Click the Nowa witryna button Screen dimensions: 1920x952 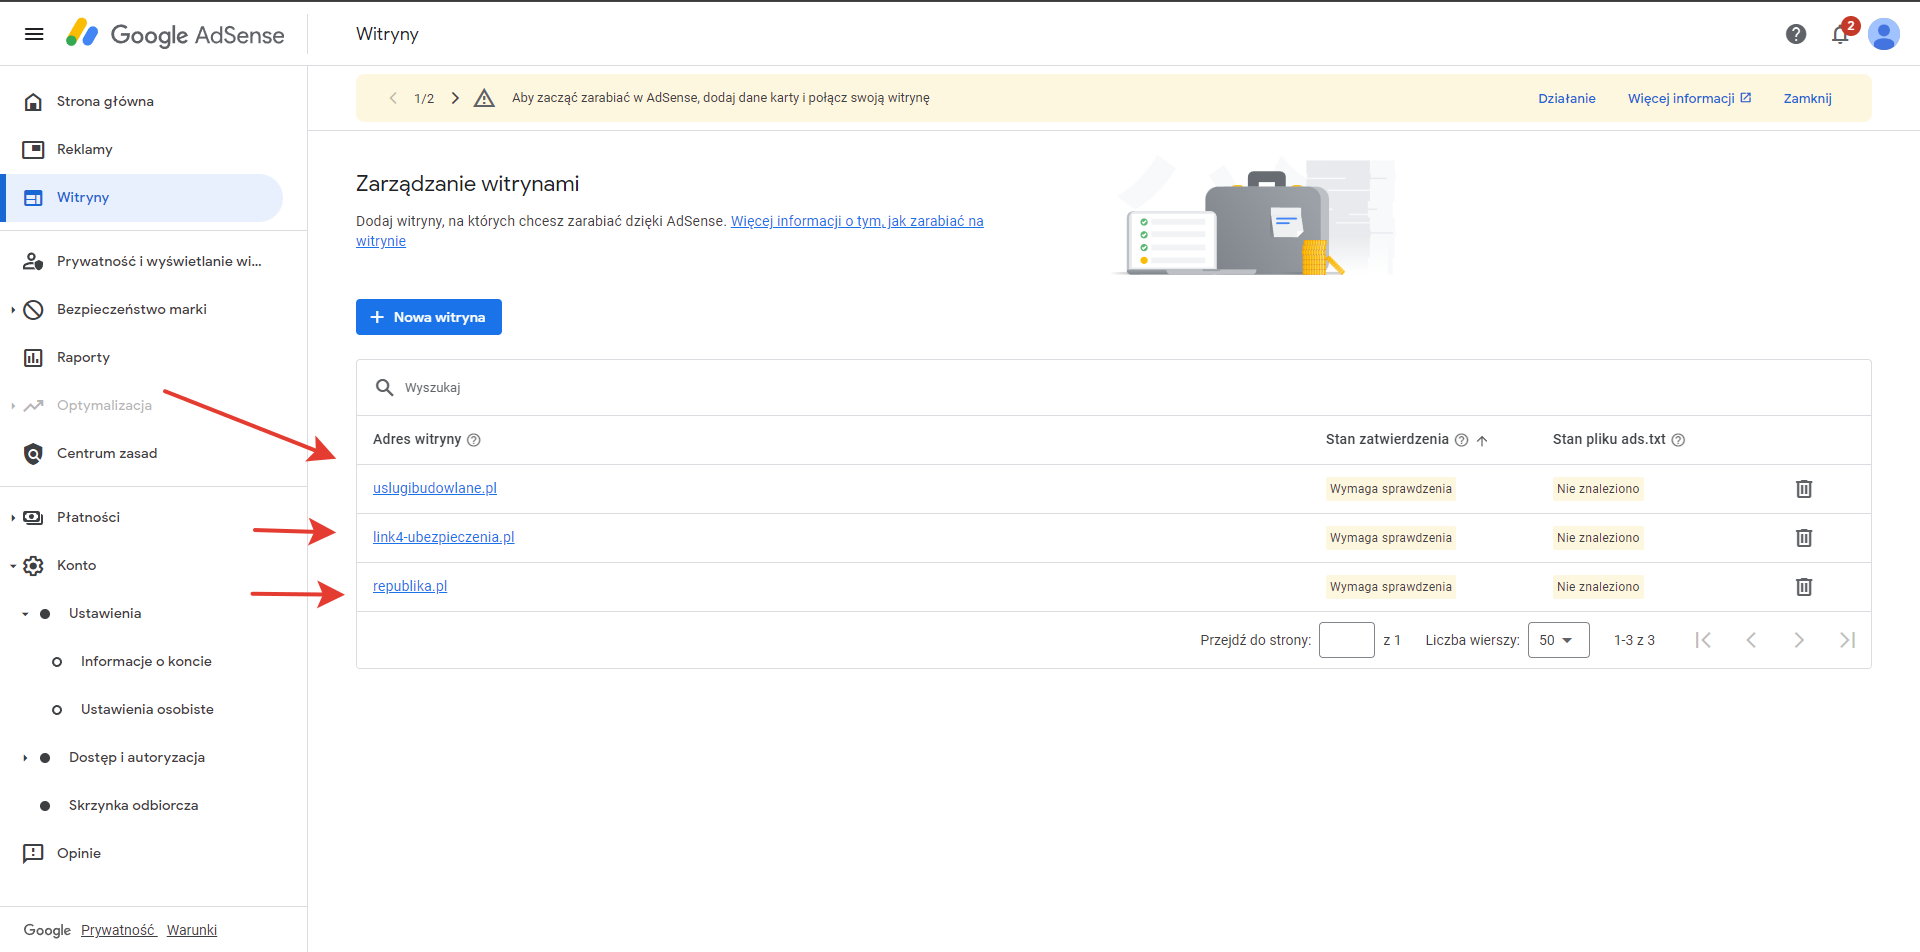click(429, 317)
